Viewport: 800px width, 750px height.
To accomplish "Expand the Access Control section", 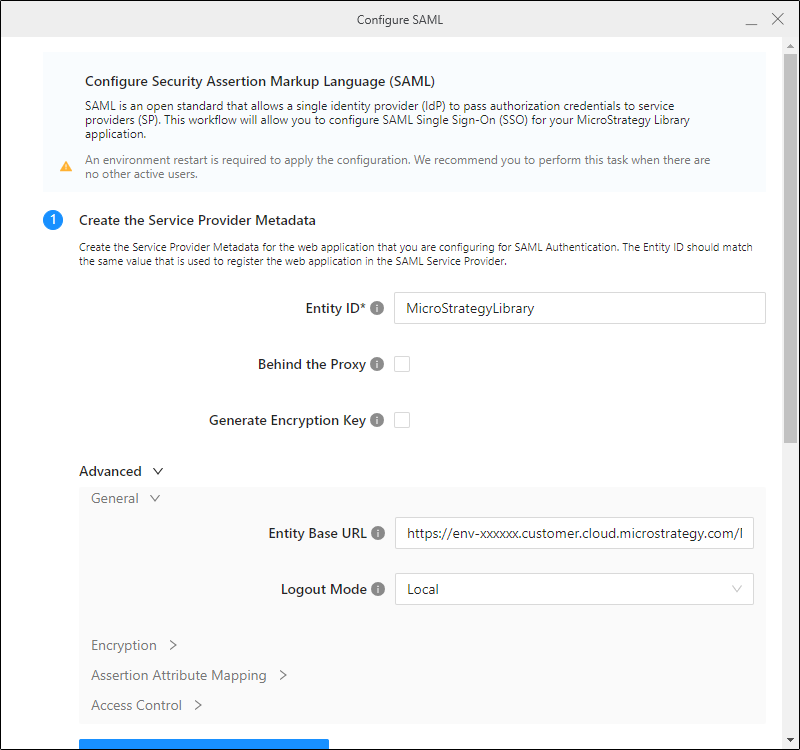I will [x=146, y=706].
